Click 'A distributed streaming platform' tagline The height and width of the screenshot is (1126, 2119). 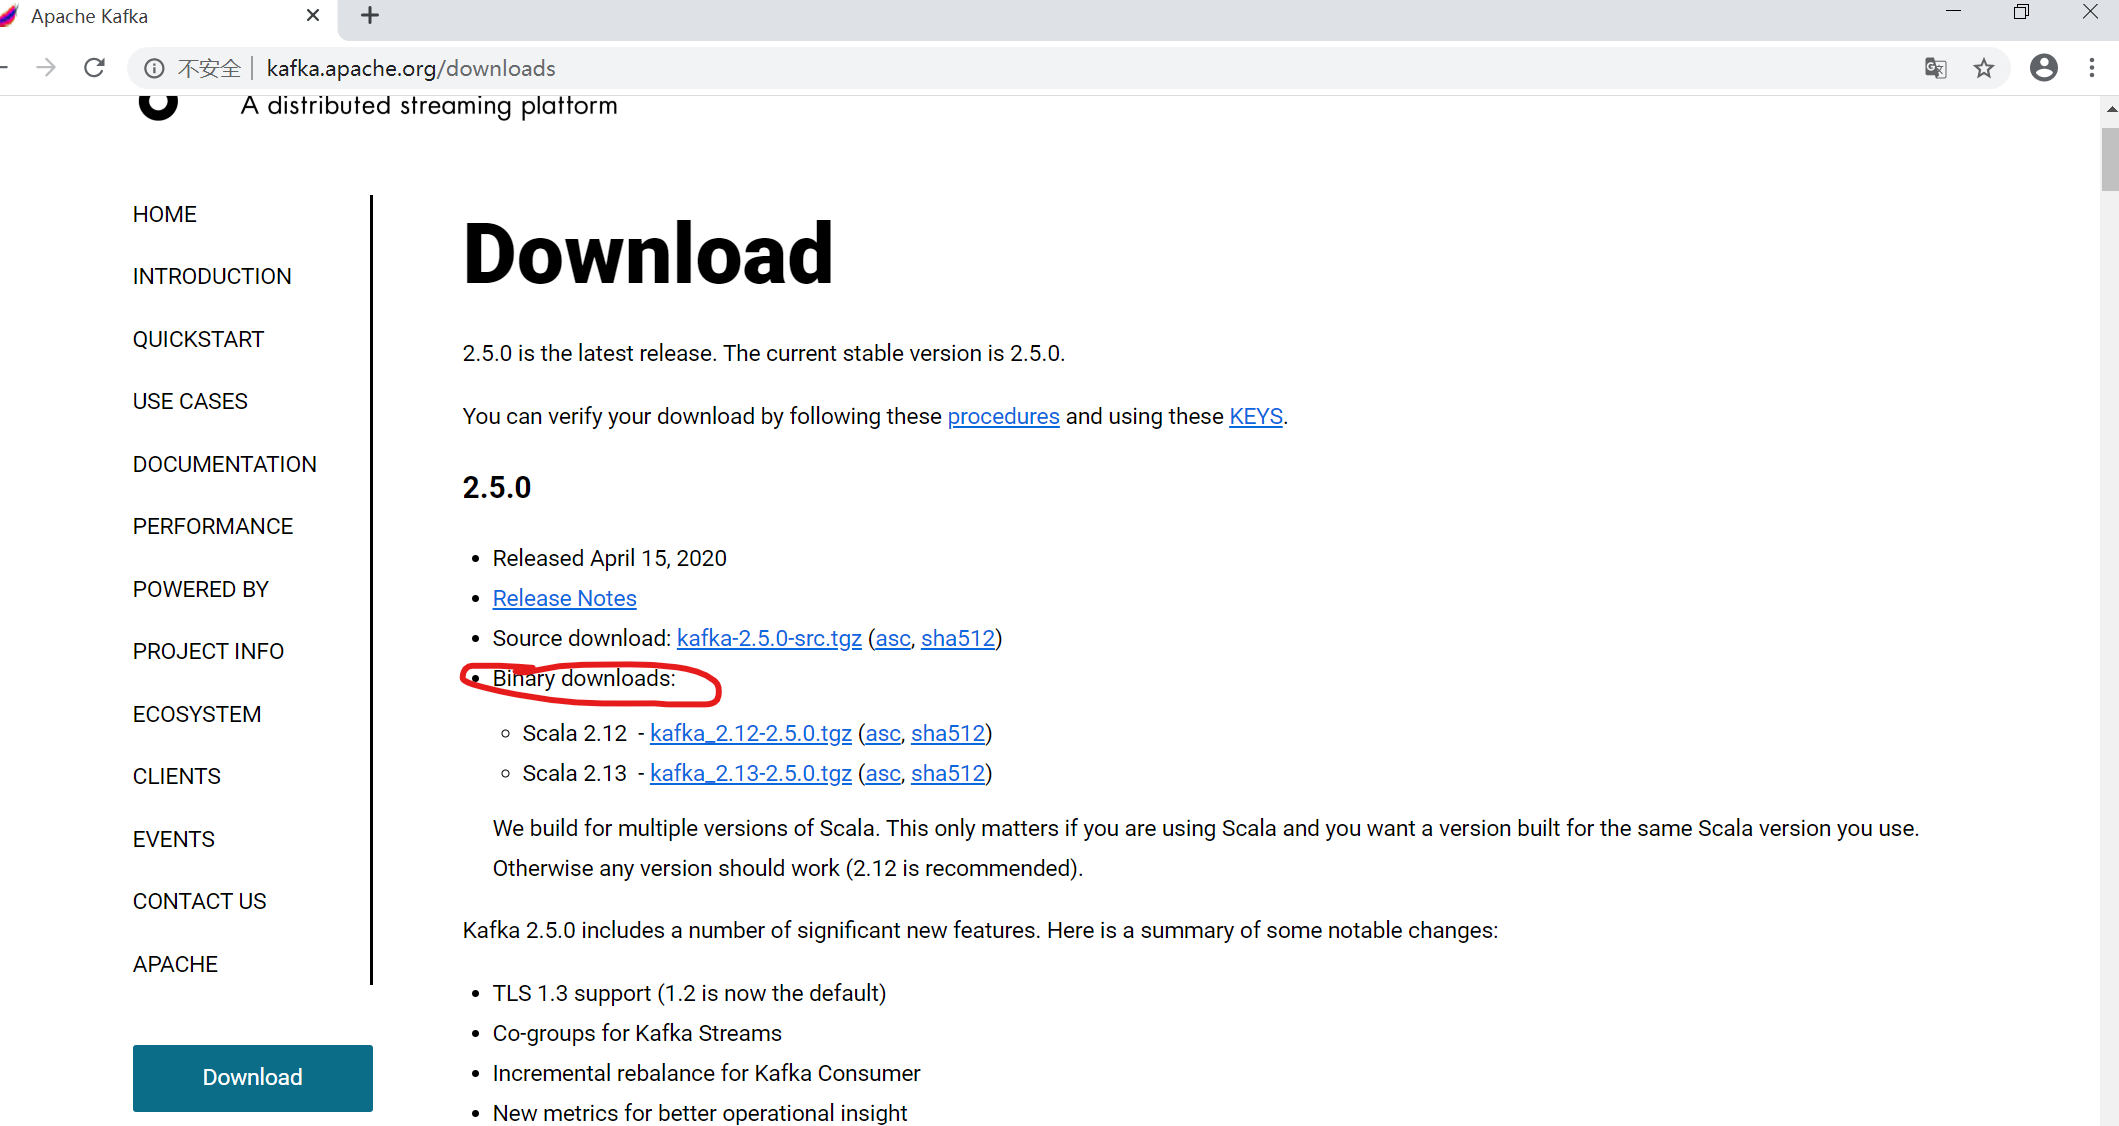[429, 106]
